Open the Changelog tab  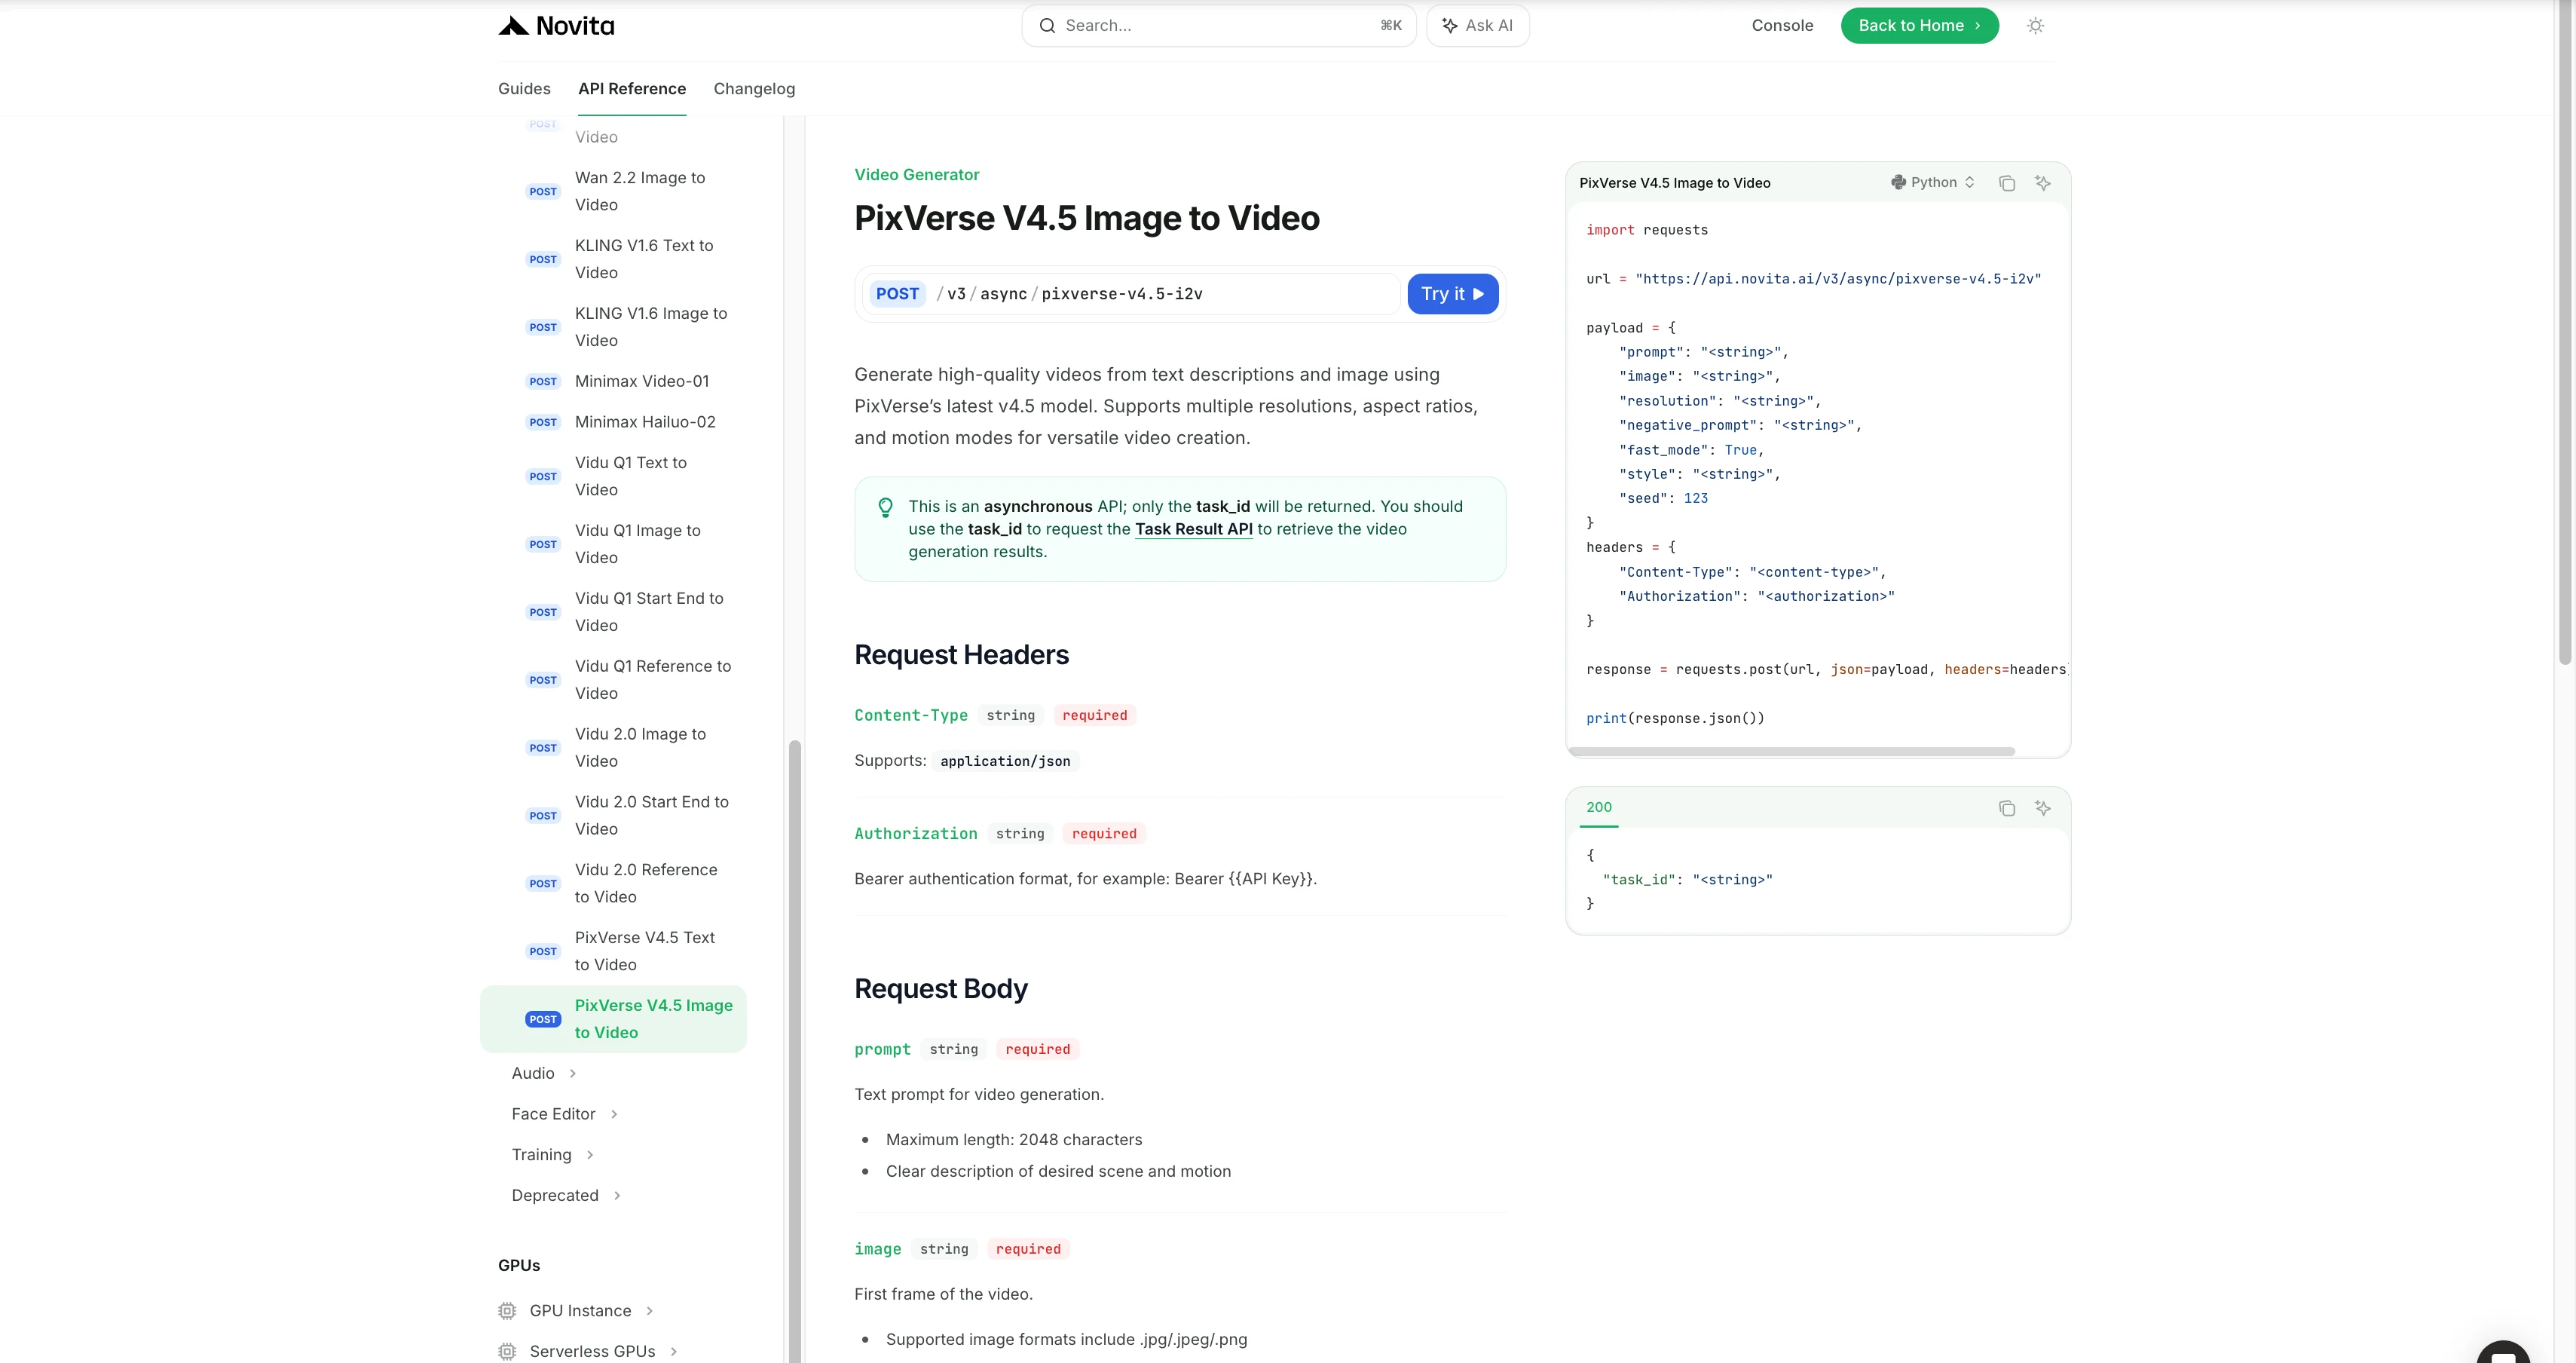[754, 89]
